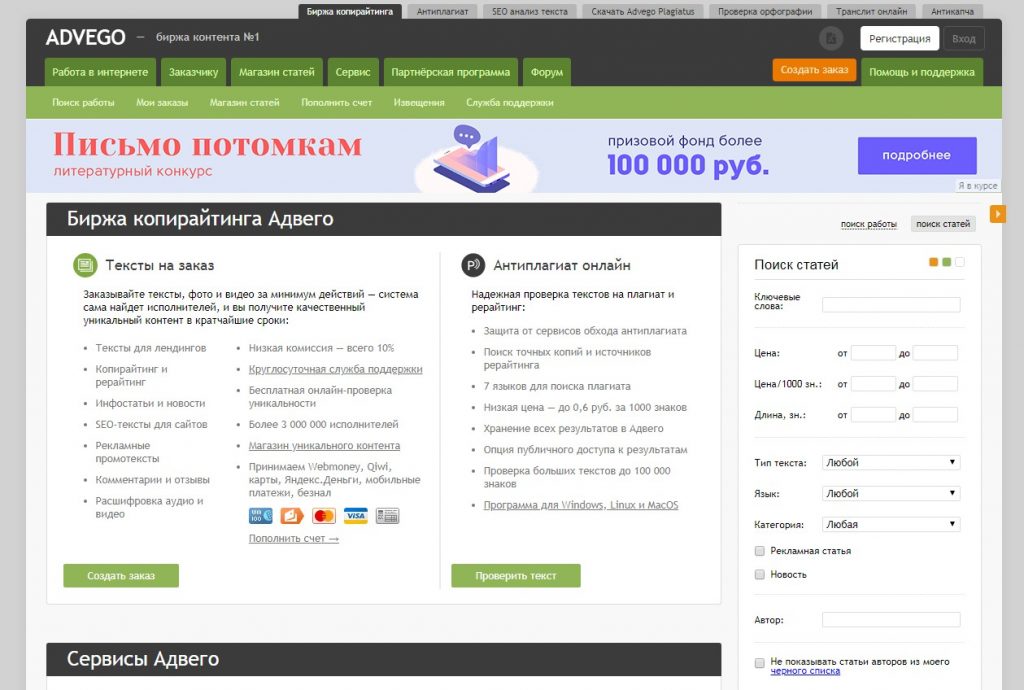1024x690 pixels.
Task: Open the Сервис menu
Action: pos(353,72)
